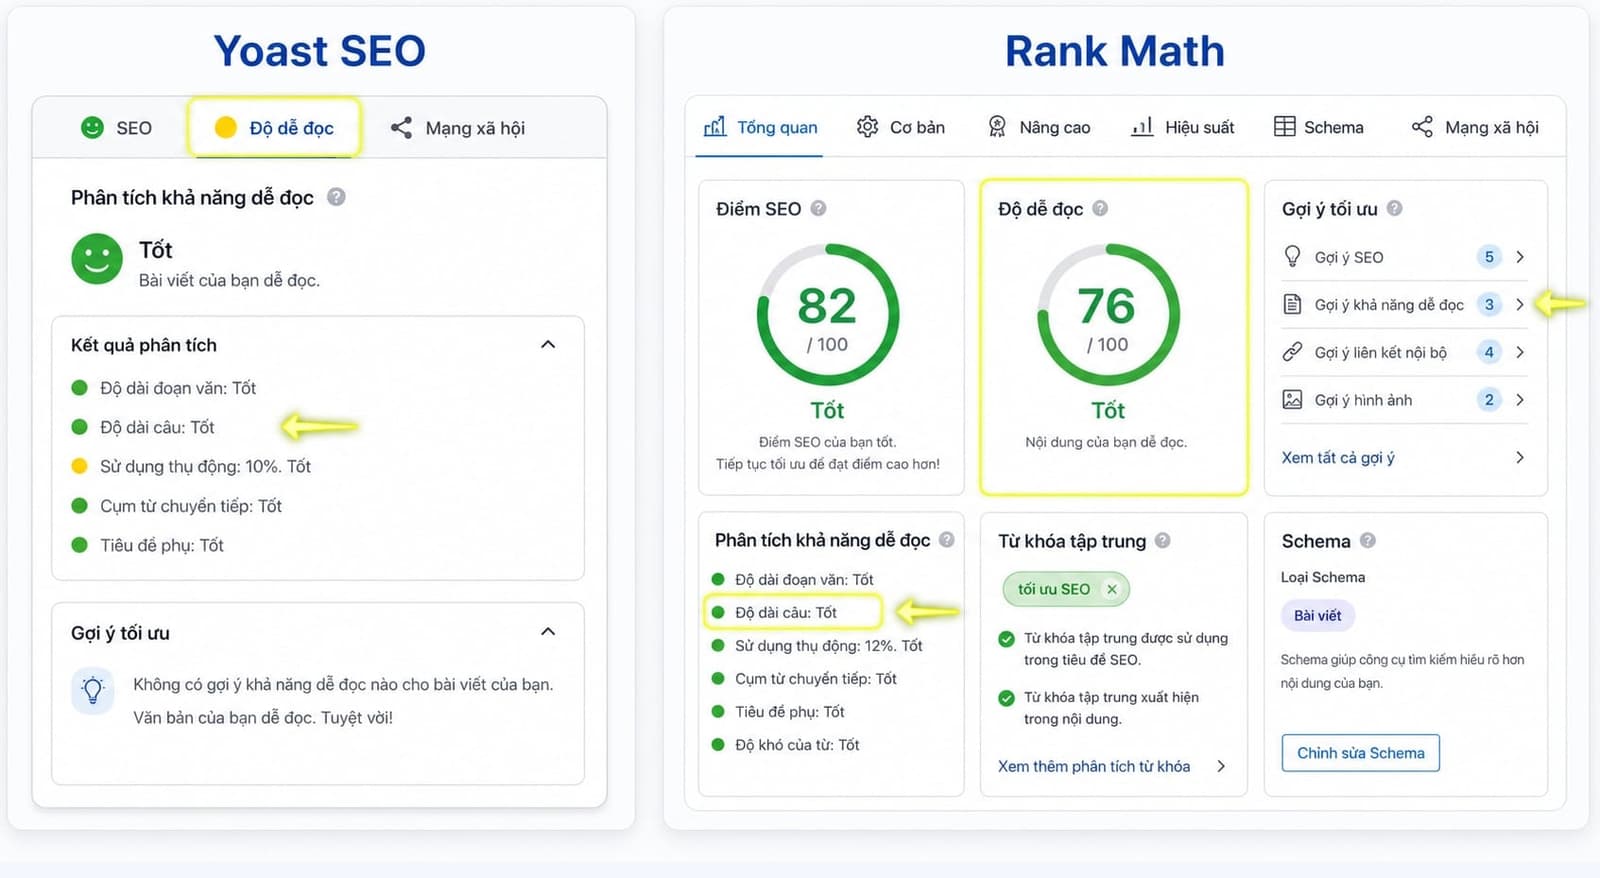Viewport: 1600px width, 878px height.
Task: Click the bar chart icon beside Hiệu suất
Action: 1142,126
